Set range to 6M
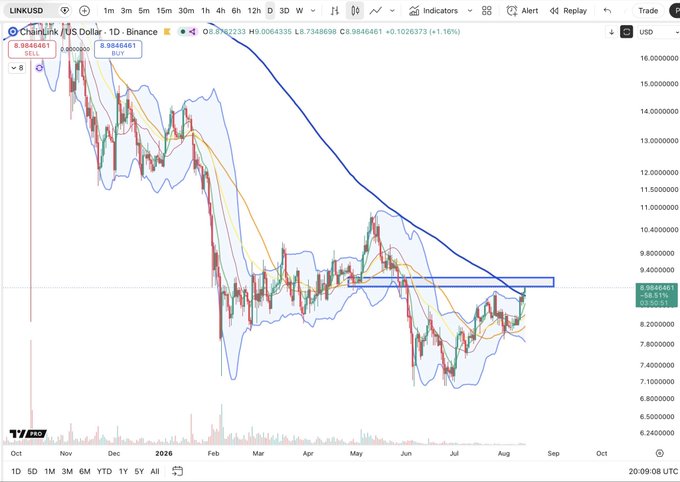 (85, 471)
